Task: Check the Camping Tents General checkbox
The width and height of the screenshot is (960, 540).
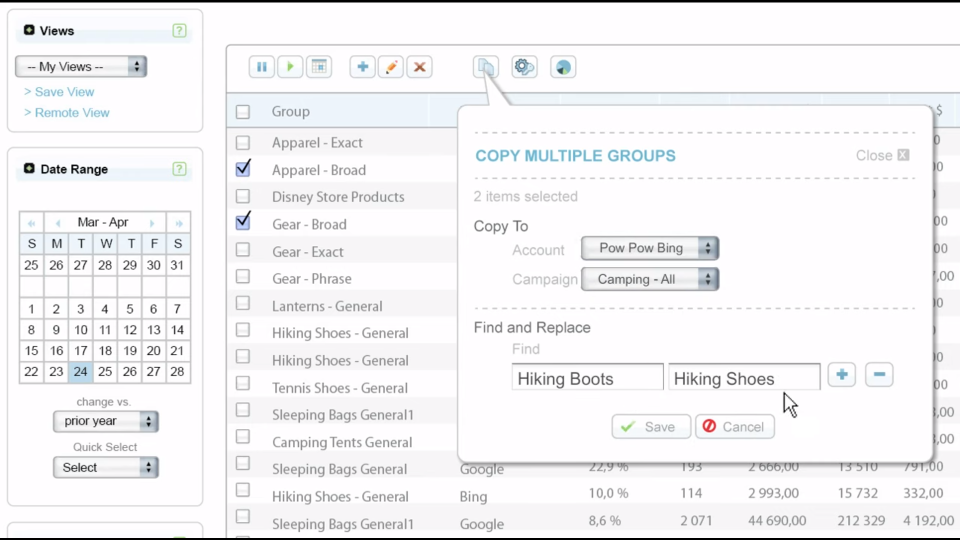Action: click(x=243, y=437)
